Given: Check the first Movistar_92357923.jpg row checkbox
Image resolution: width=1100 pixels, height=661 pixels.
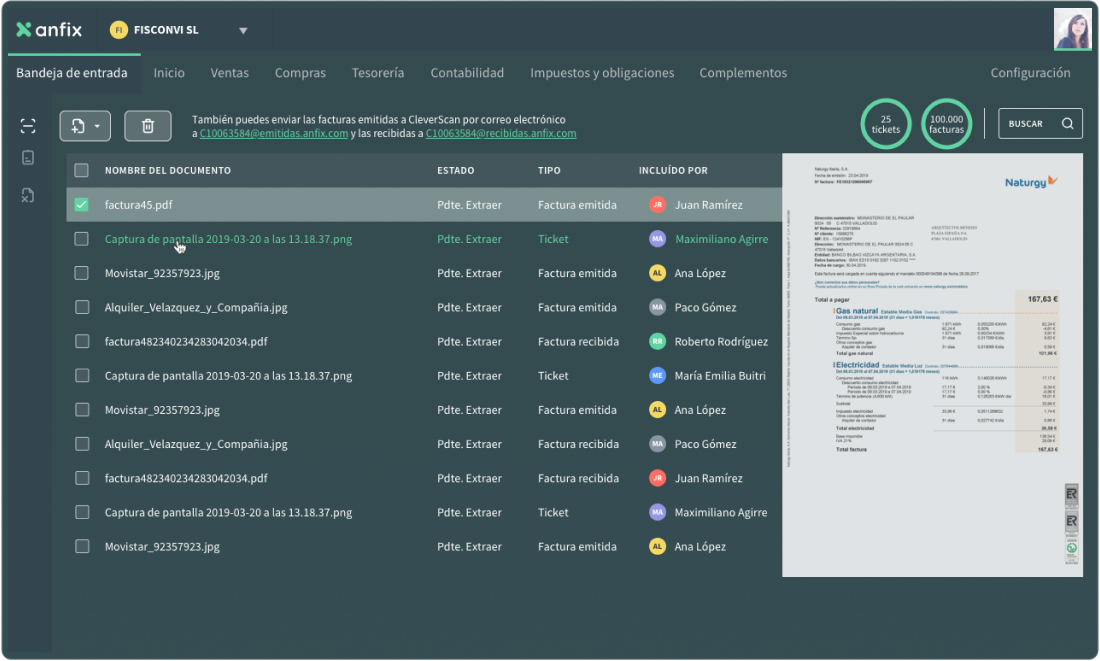Looking at the screenshot, I should [x=81, y=273].
